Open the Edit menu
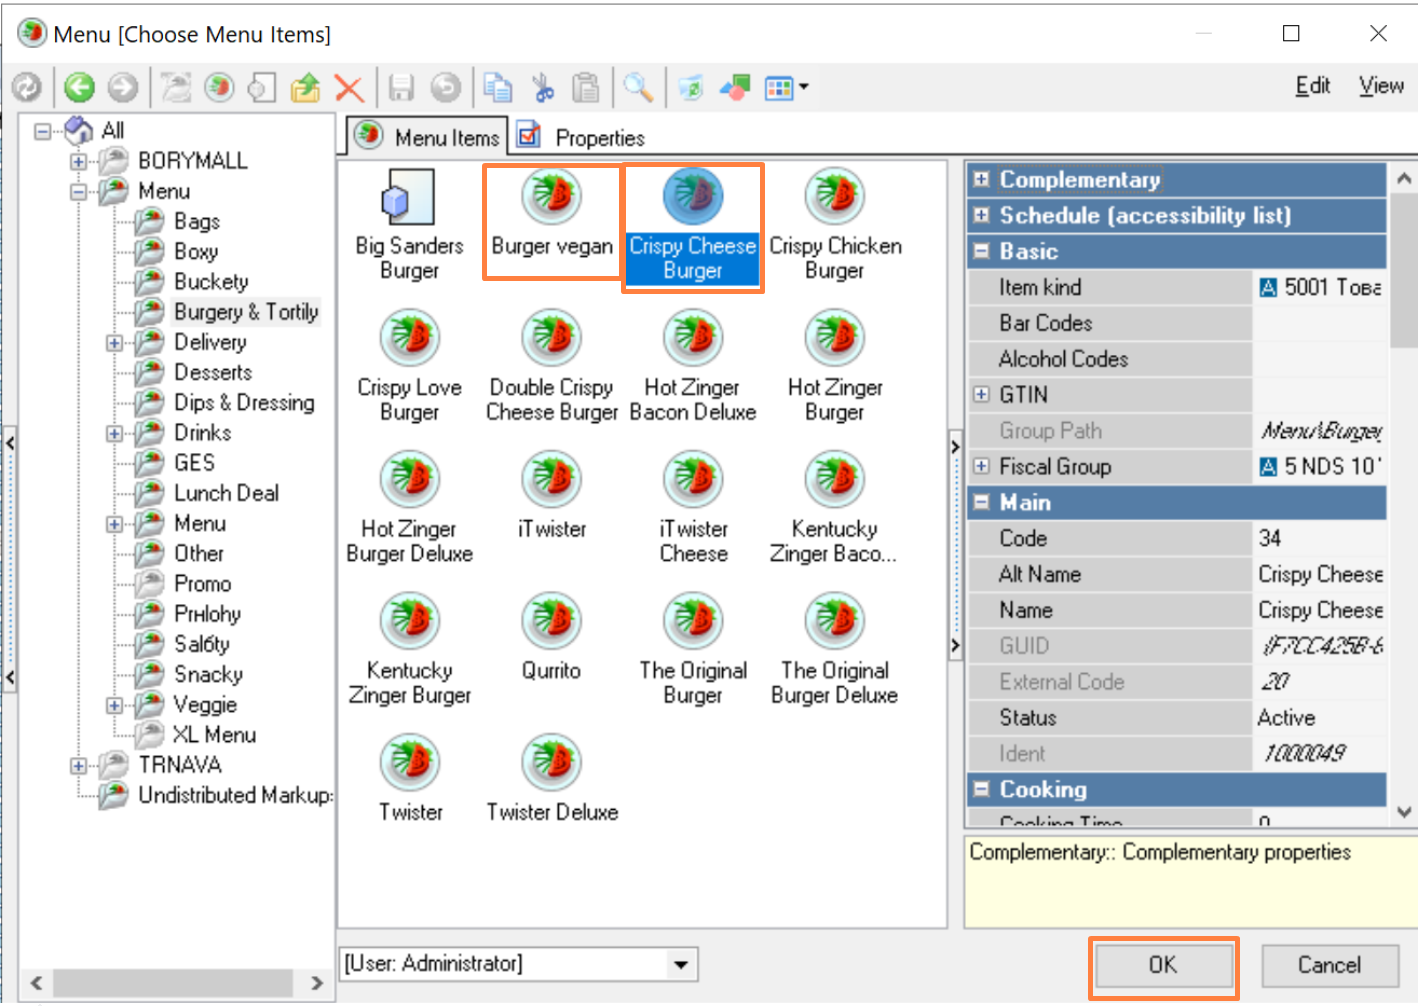This screenshot has width=1421, height=1006. (x=1313, y=86)
